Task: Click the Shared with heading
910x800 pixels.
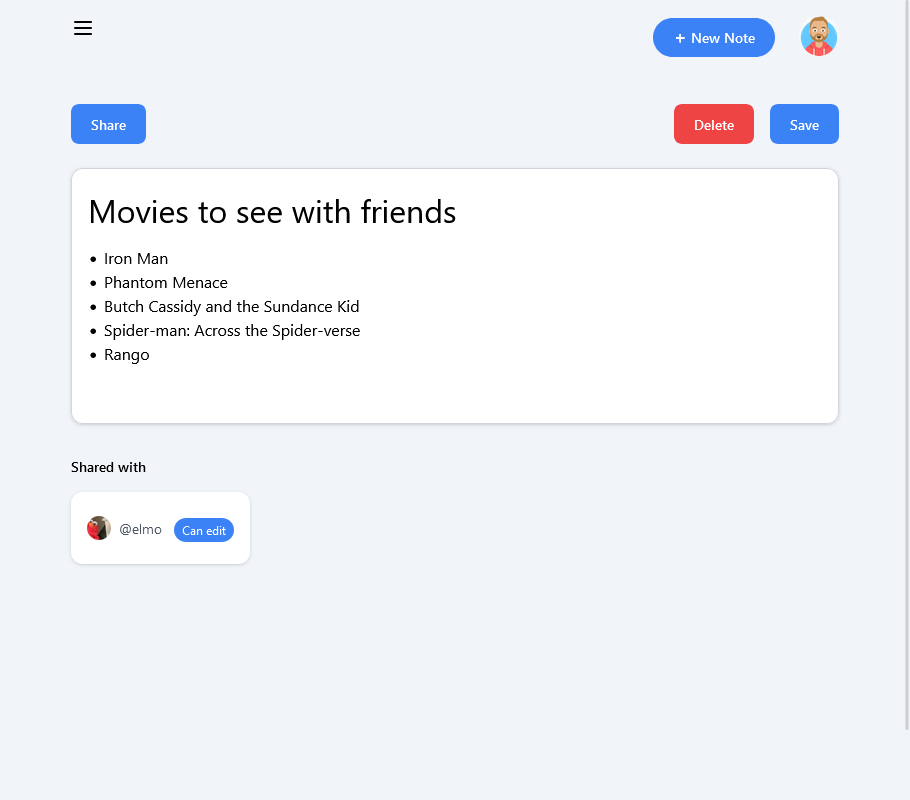Action: 108,467
